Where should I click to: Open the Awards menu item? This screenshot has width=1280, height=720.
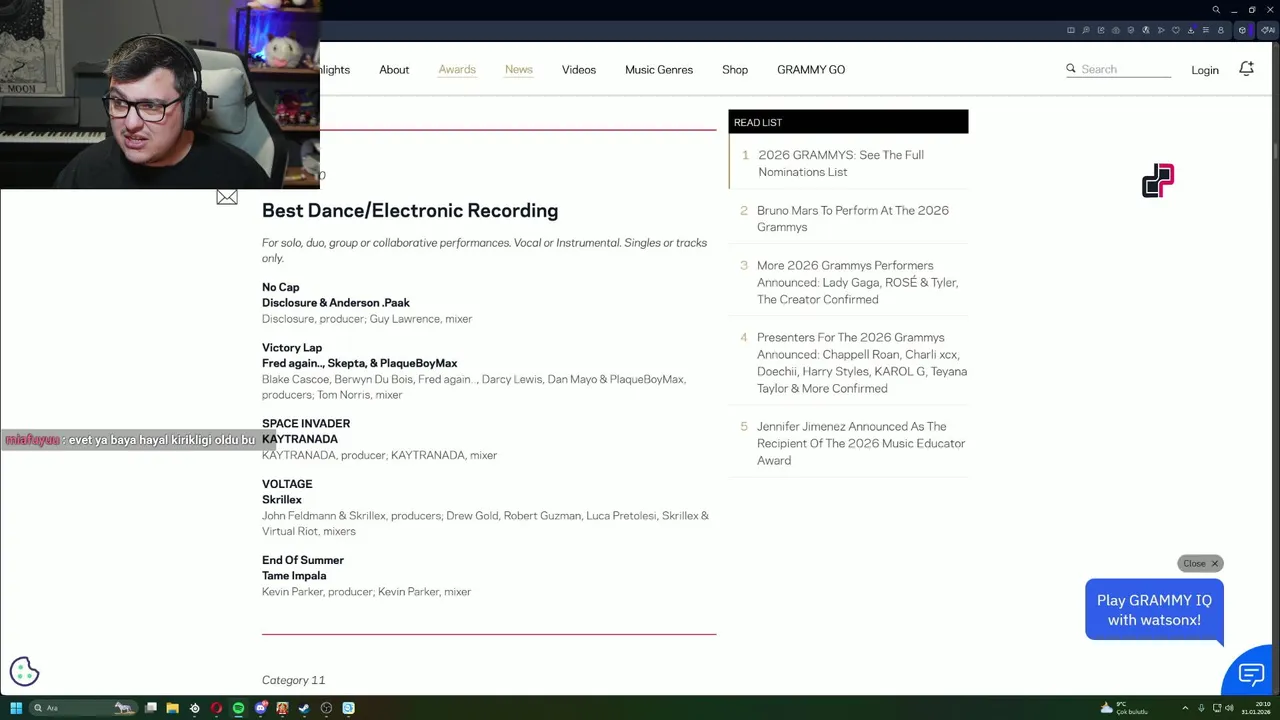click(x=457, y=69)
